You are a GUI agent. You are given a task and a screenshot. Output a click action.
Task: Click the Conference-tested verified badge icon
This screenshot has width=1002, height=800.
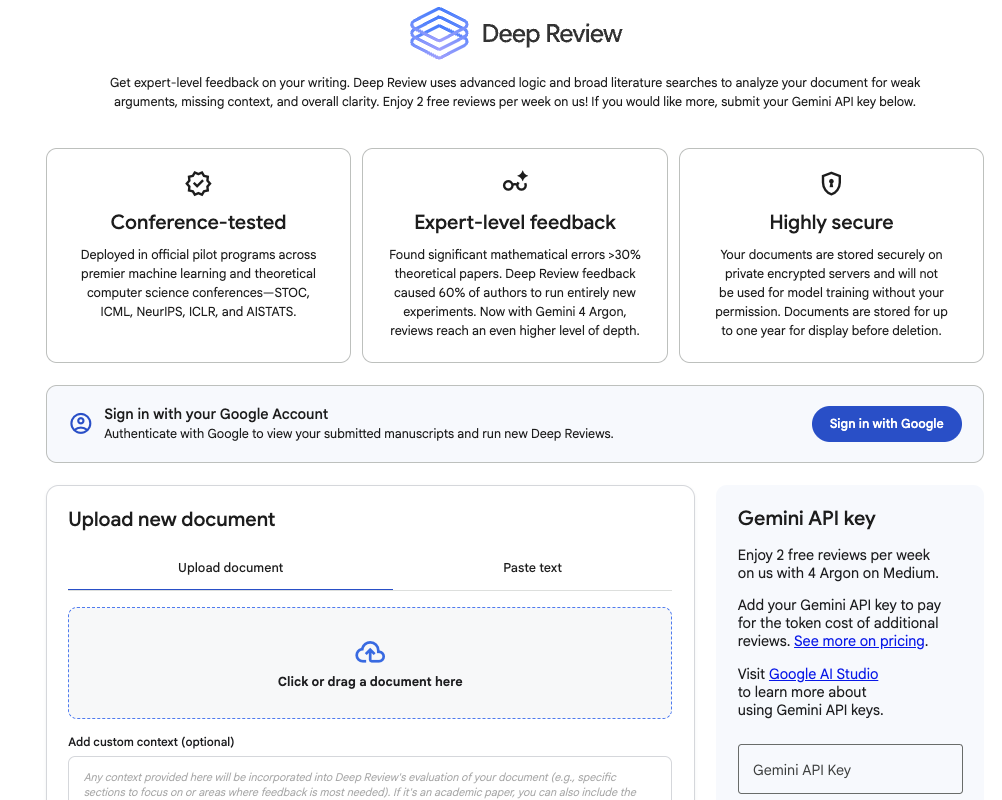click(x=198, y=183)
